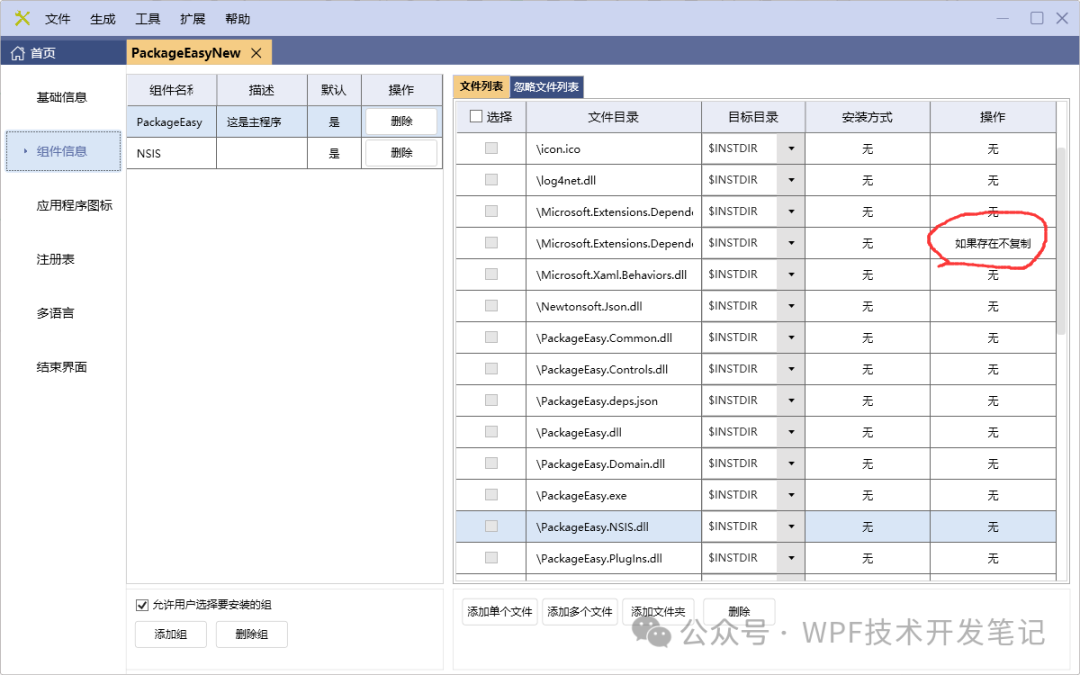Open target directory dropdown for \Newtonsoft.Json.dll
The image size is (1080, 675).
point(791,306)
